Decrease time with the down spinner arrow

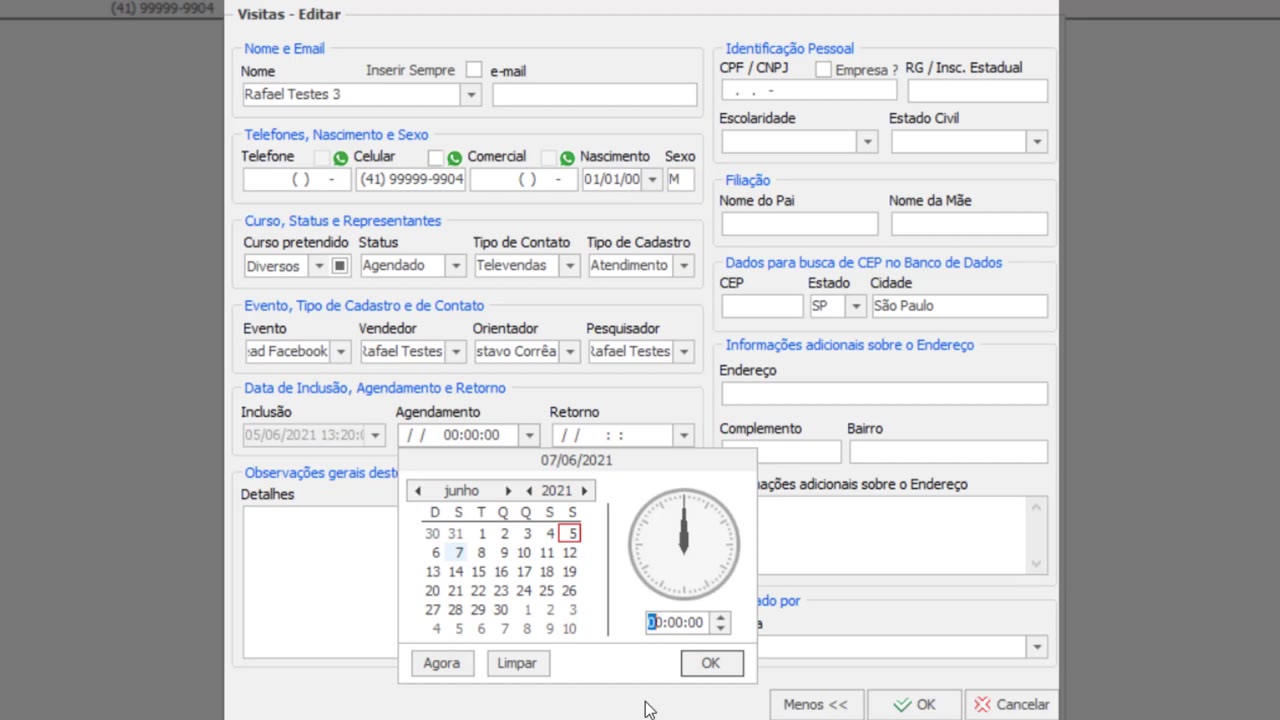720,628
